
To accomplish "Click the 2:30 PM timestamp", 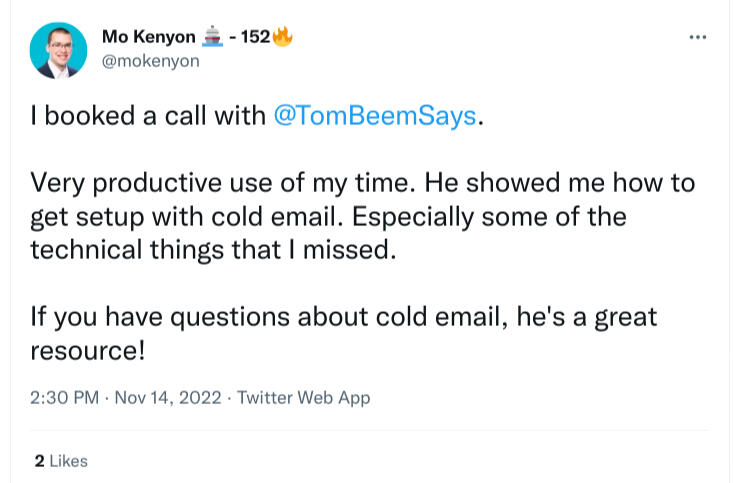I will (64, 398).
